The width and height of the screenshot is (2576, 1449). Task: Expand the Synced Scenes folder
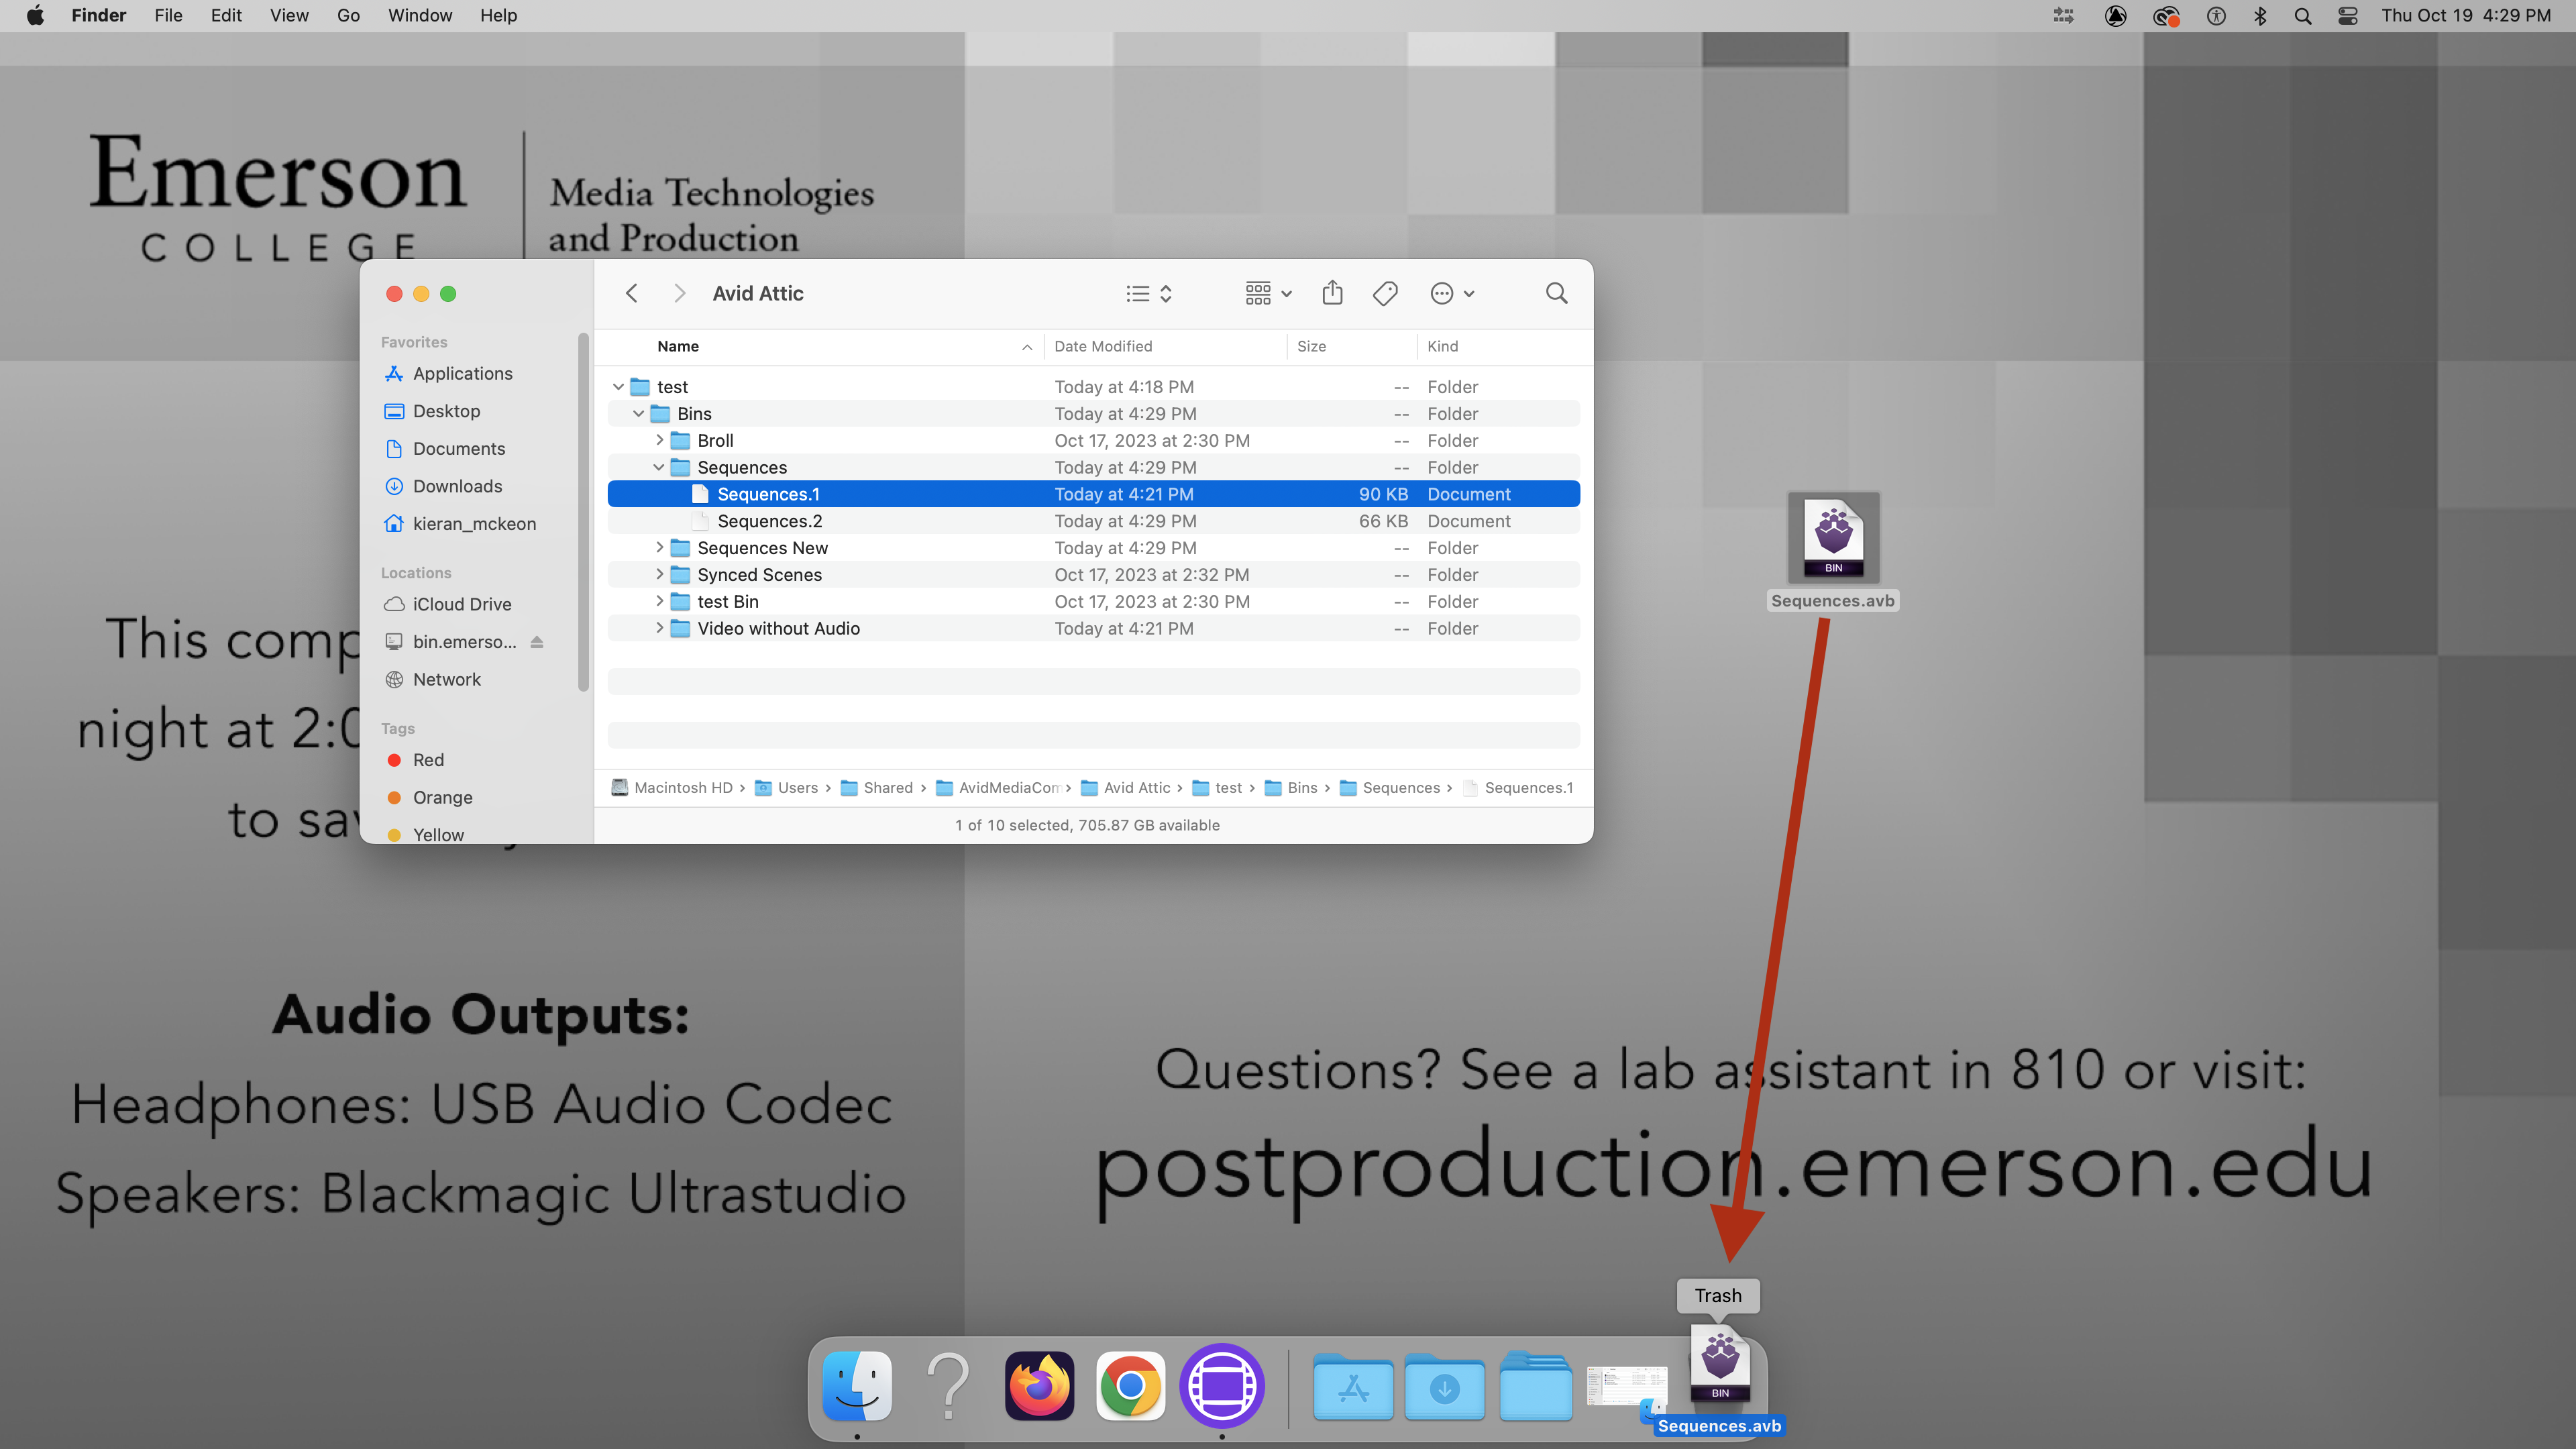[x=659, y=574]
